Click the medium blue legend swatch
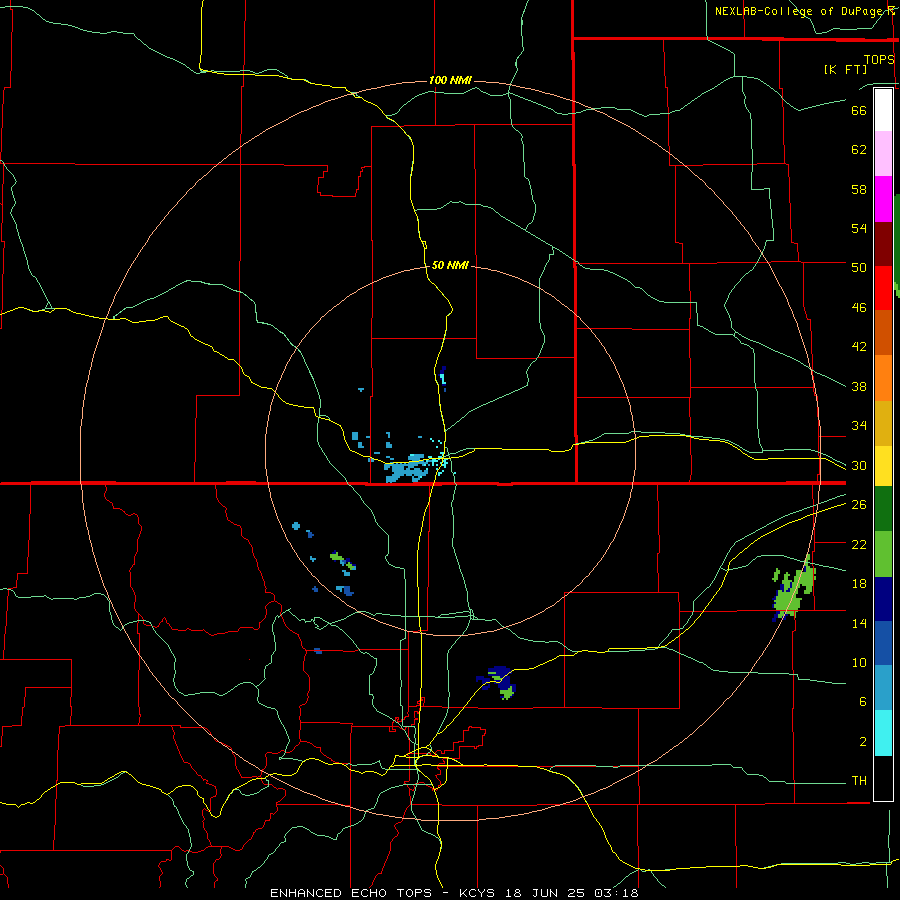900x900 pixels. (x=883, y=643)
